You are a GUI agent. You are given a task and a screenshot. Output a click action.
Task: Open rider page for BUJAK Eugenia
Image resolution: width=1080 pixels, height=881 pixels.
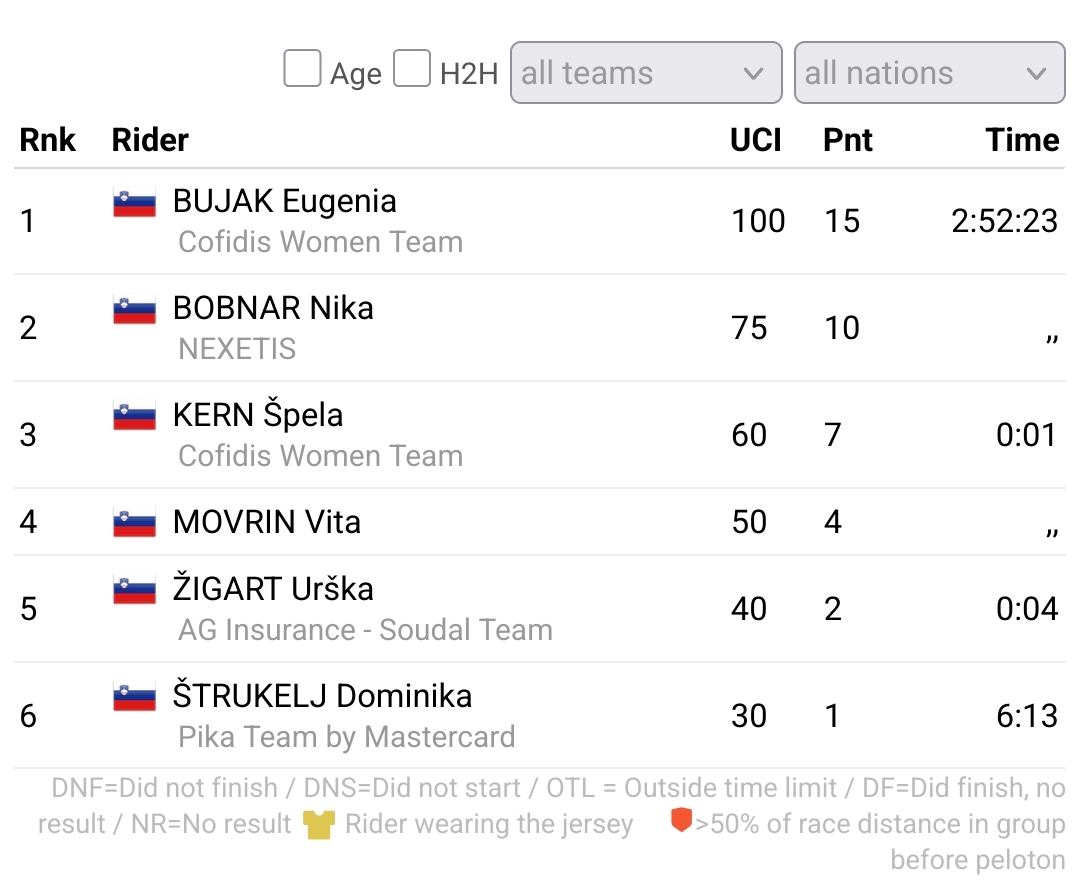[x=284, y=201]
